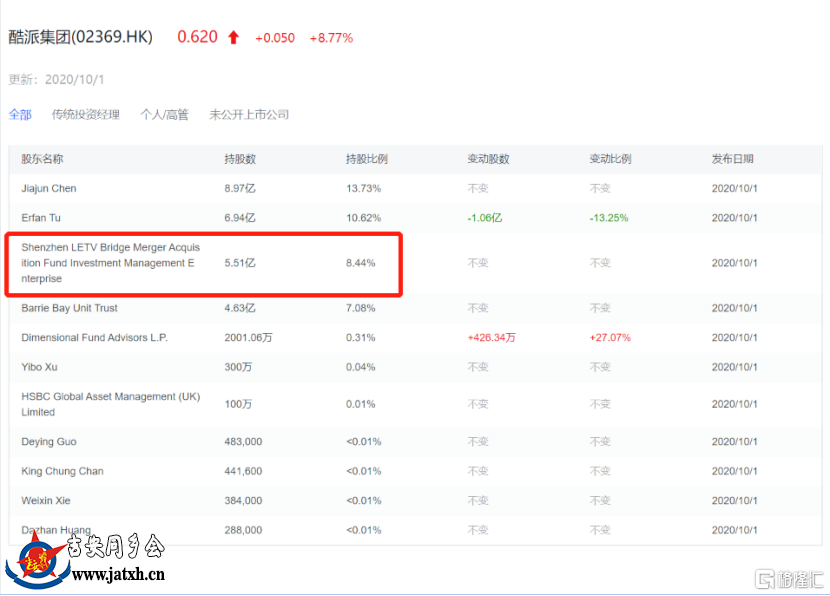
Task: Select shareholder Barrie Bay Unit Trust
Action: (x=69, y=308)
